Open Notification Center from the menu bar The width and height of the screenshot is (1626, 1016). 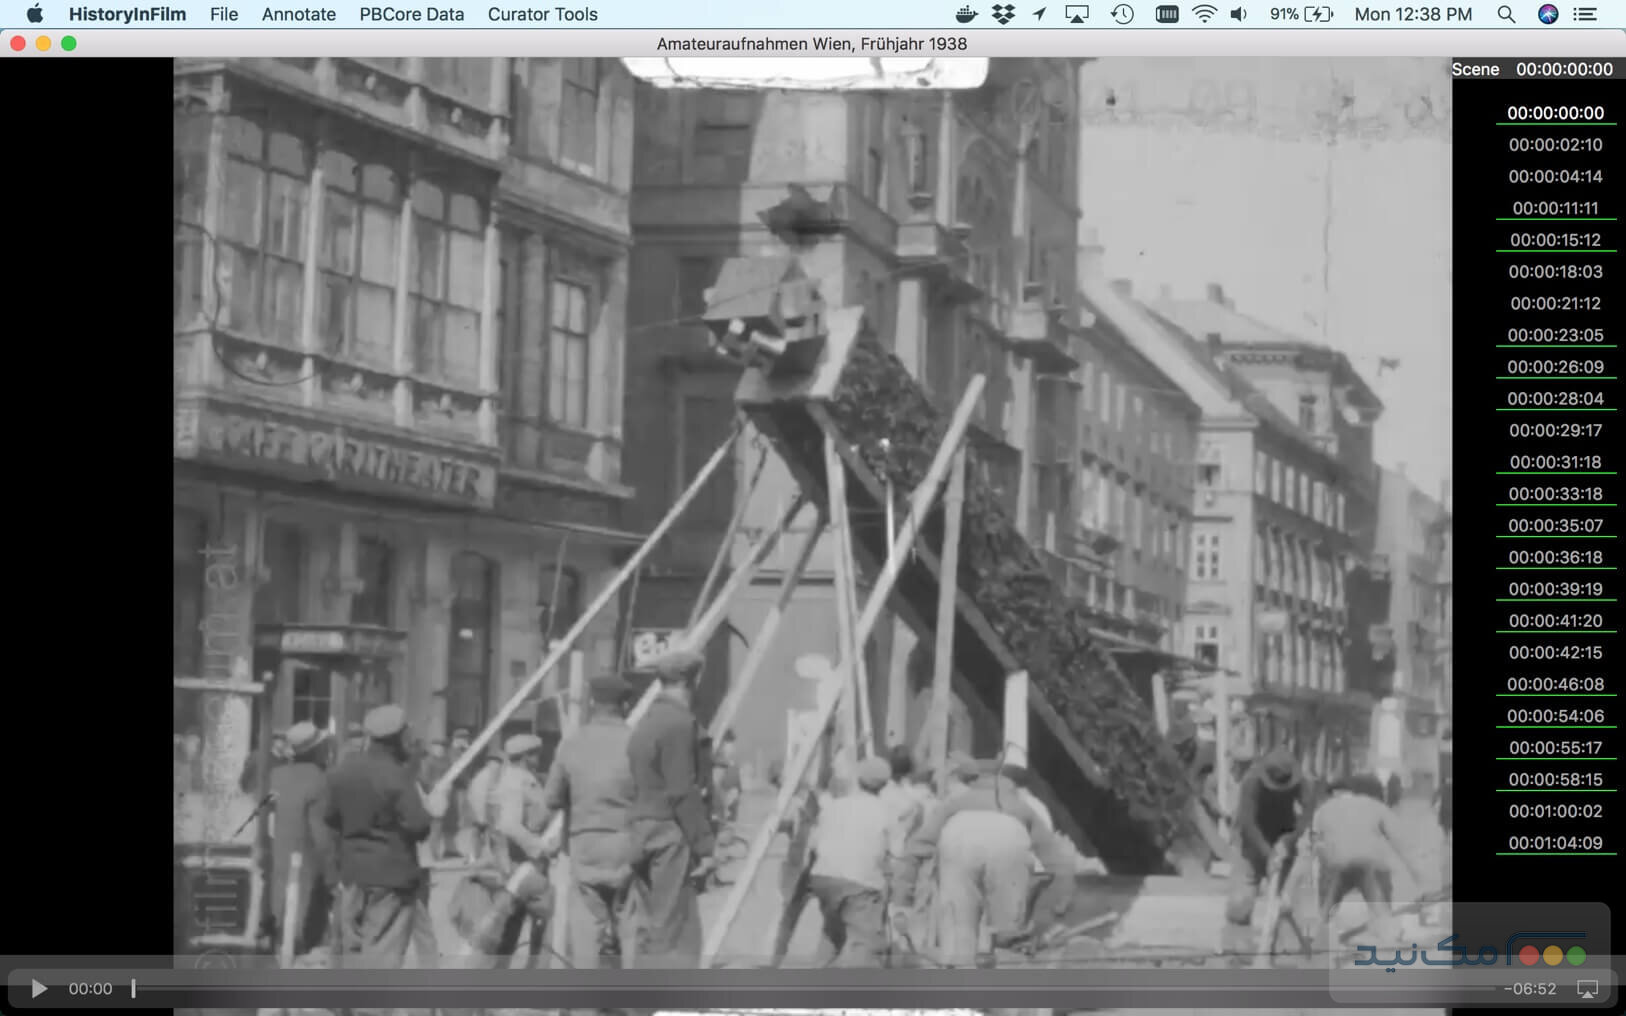pos(1584,14)
